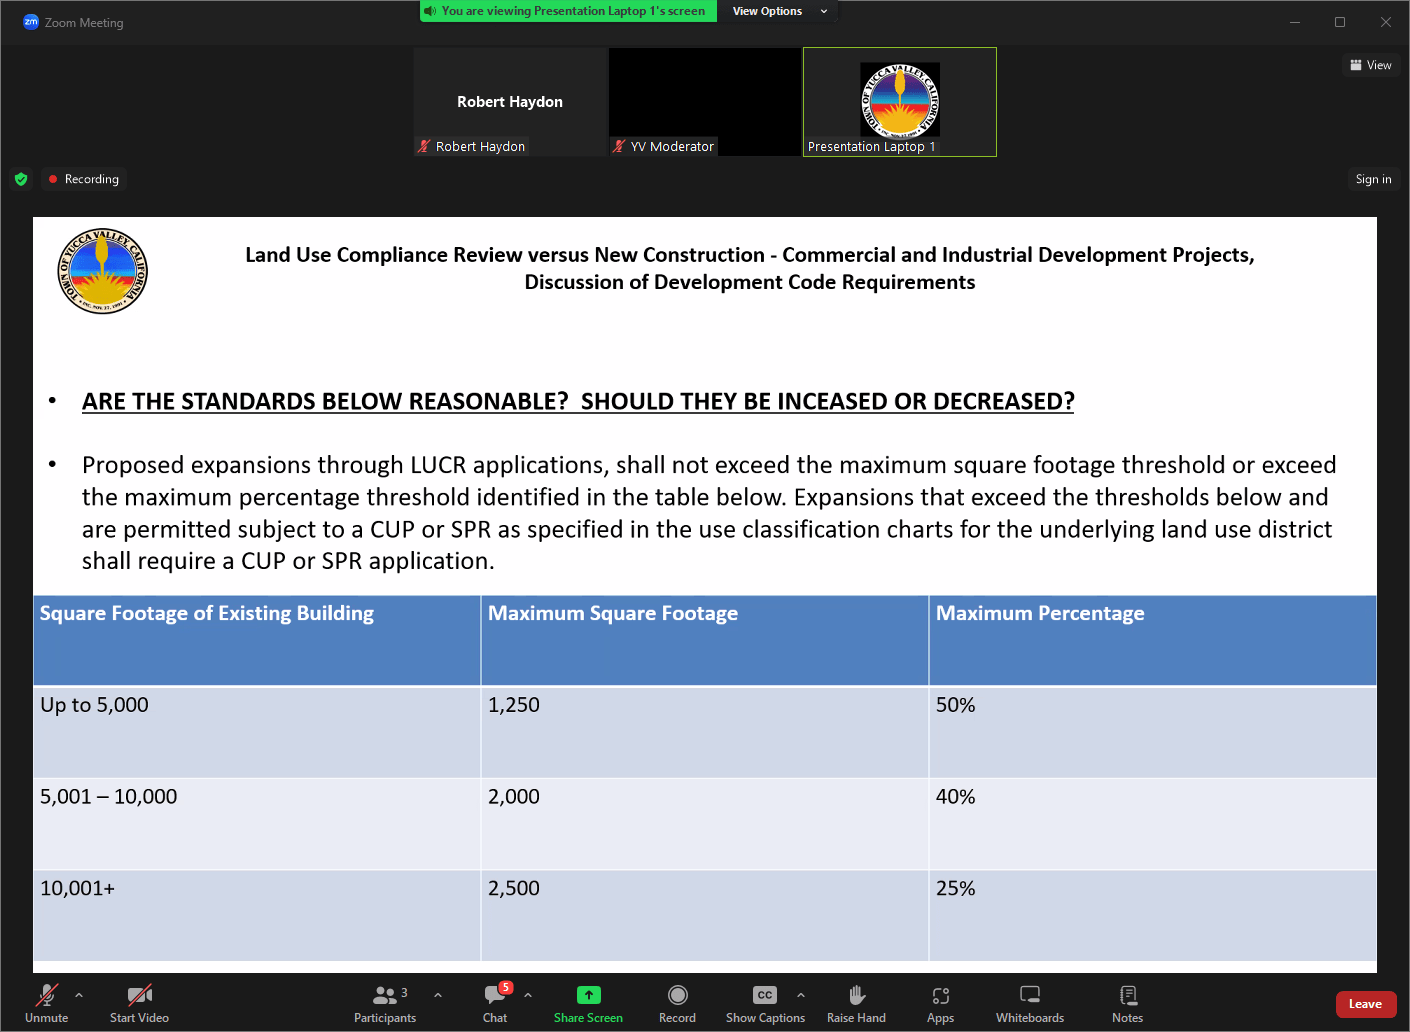Screen dimensions: 1410x1032
Task: Raise your hand in the meeting
Action: (856, 1003)
